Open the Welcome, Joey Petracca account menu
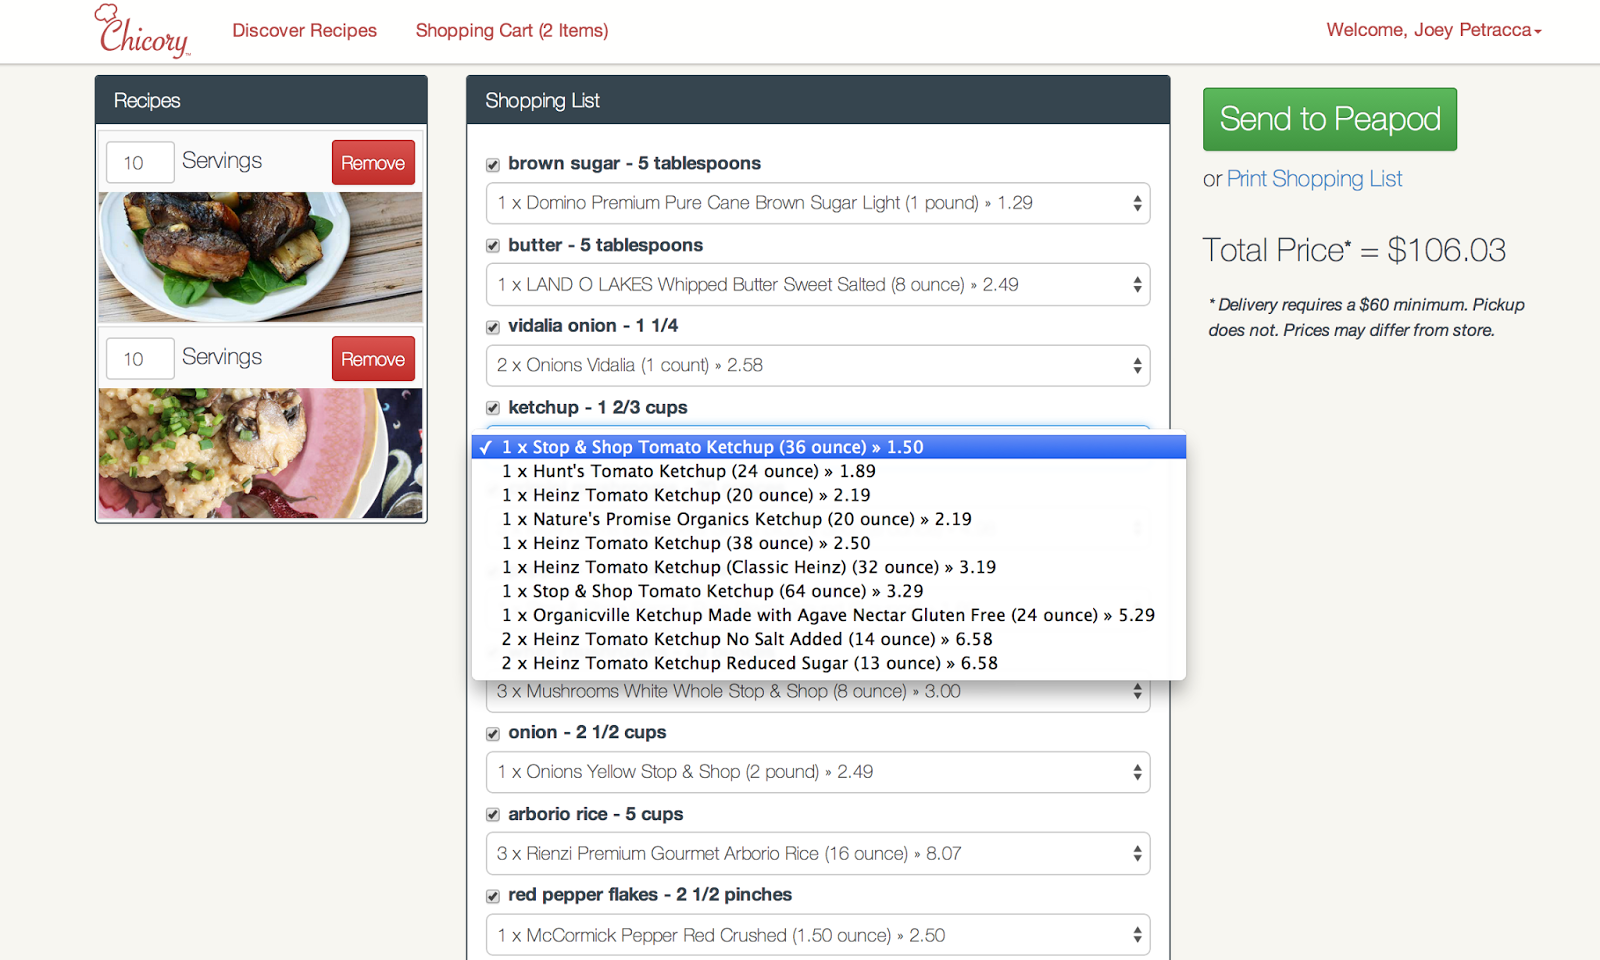1600x960 pixels. point(1433,30)
